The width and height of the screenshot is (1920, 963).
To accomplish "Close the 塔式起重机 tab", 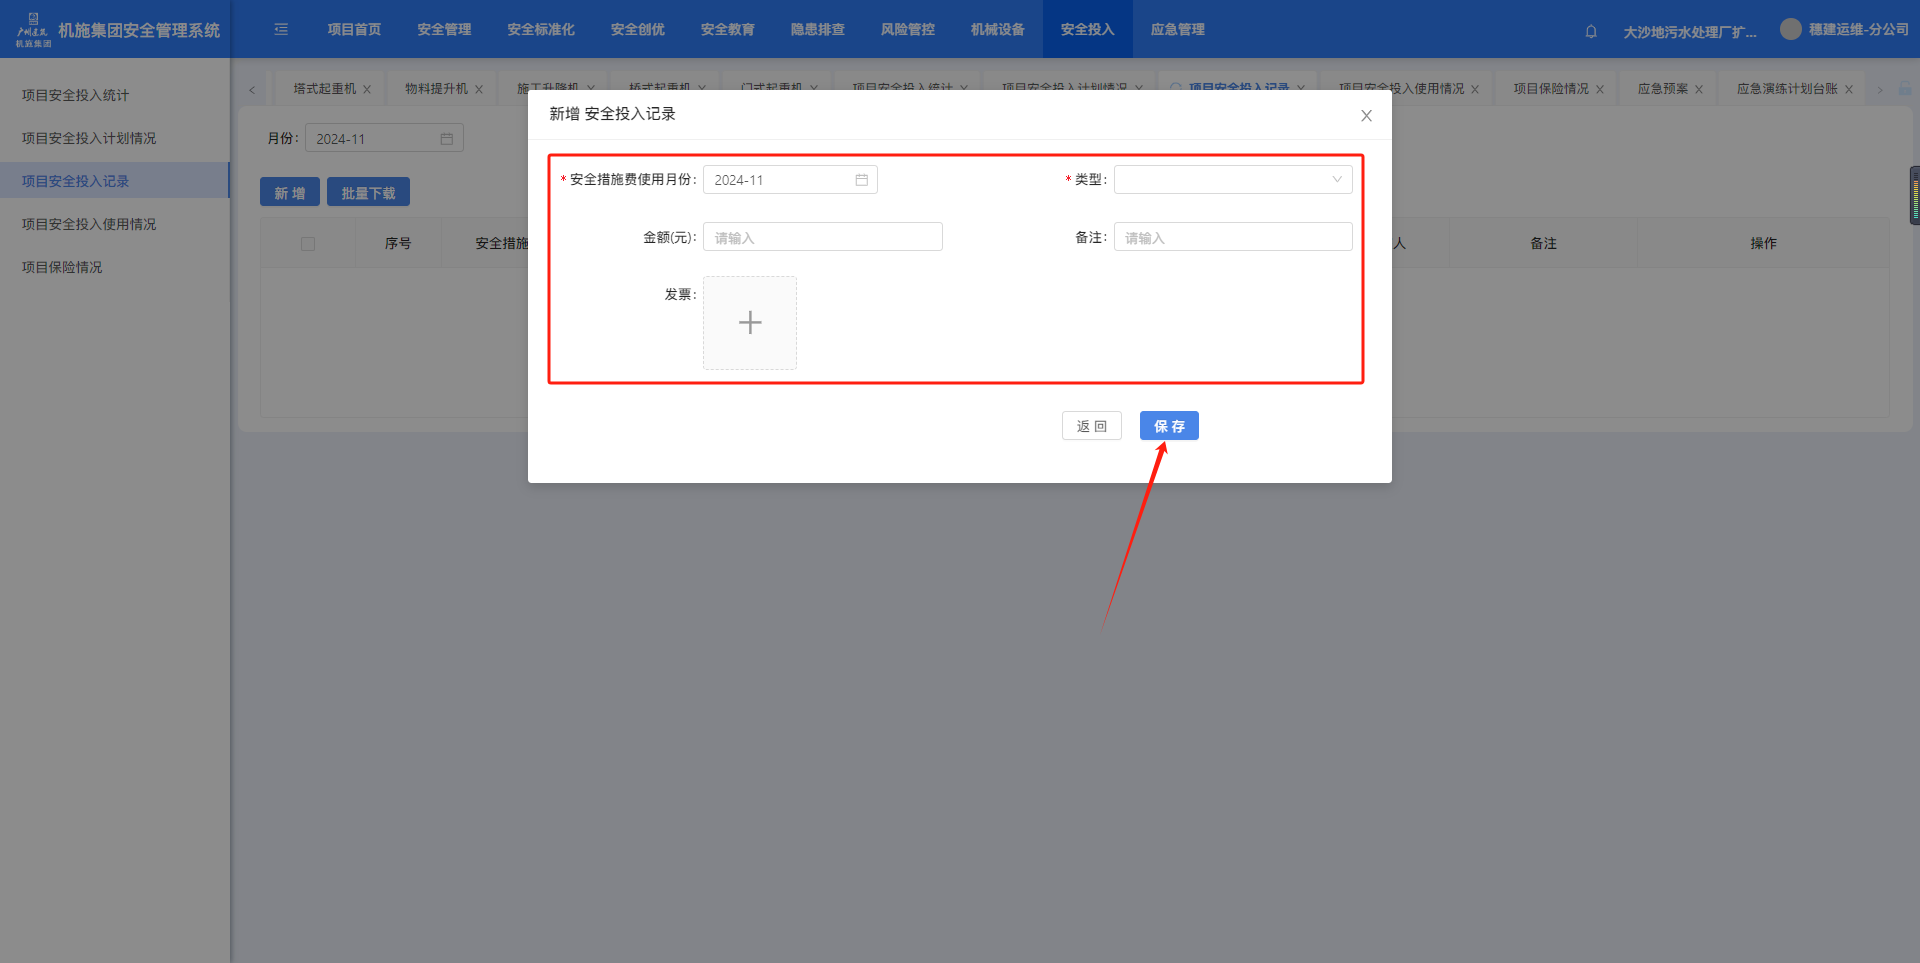I will 367,89.
